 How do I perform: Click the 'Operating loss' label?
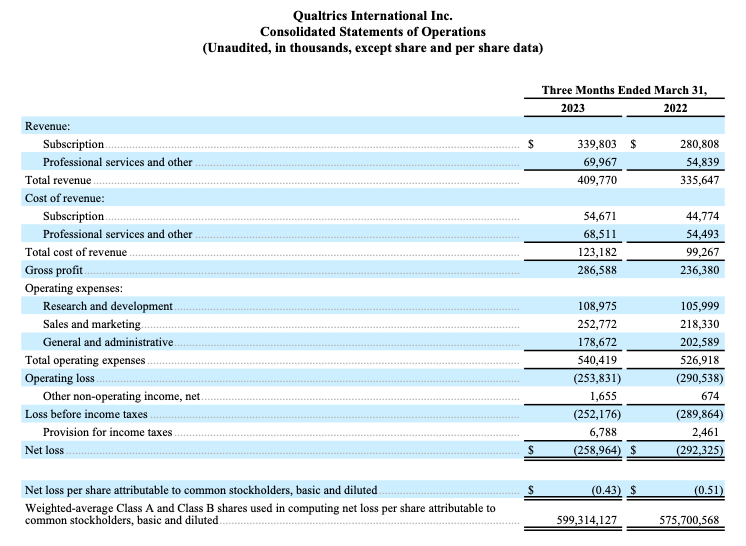[60, 379]
